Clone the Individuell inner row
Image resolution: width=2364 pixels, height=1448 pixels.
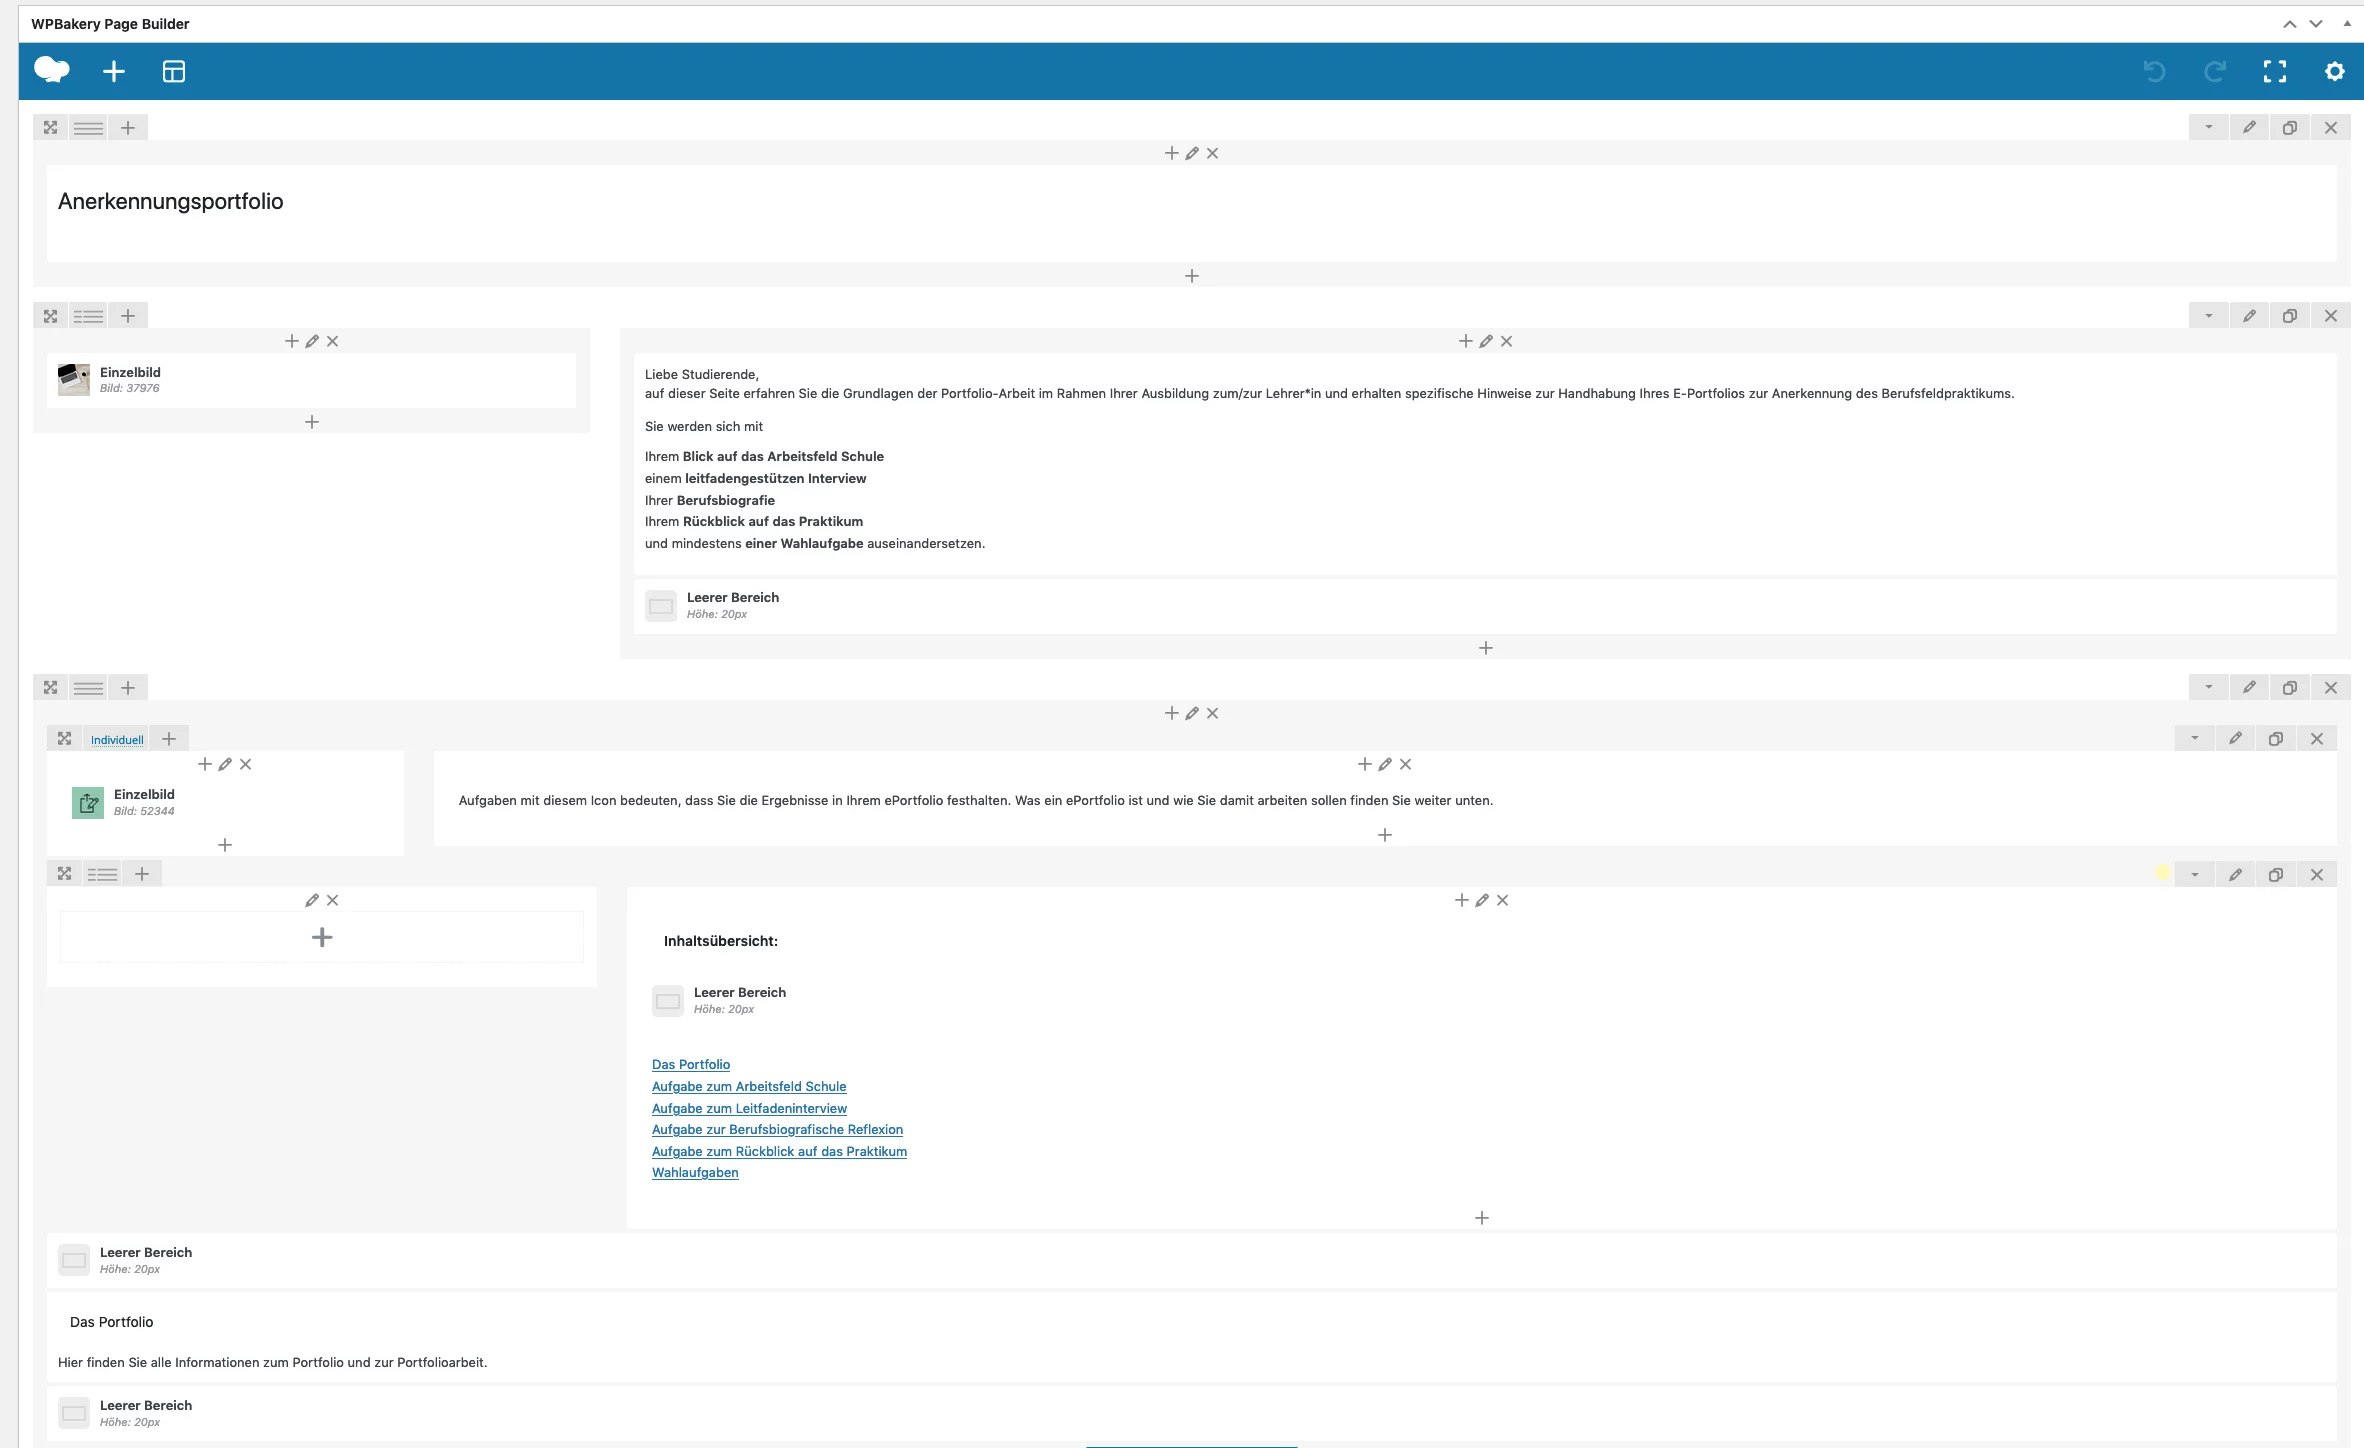2276,739
